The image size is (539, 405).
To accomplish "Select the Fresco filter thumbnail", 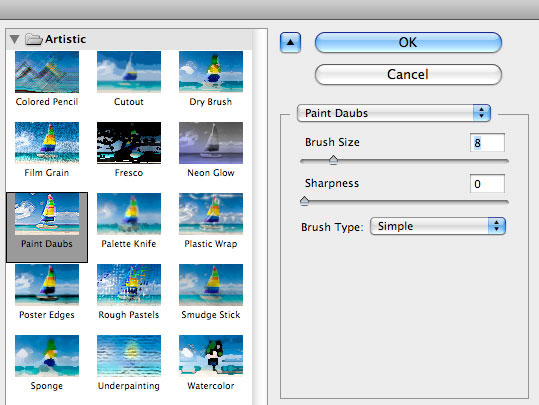I will pyautogui.click(x=129, y=143).
